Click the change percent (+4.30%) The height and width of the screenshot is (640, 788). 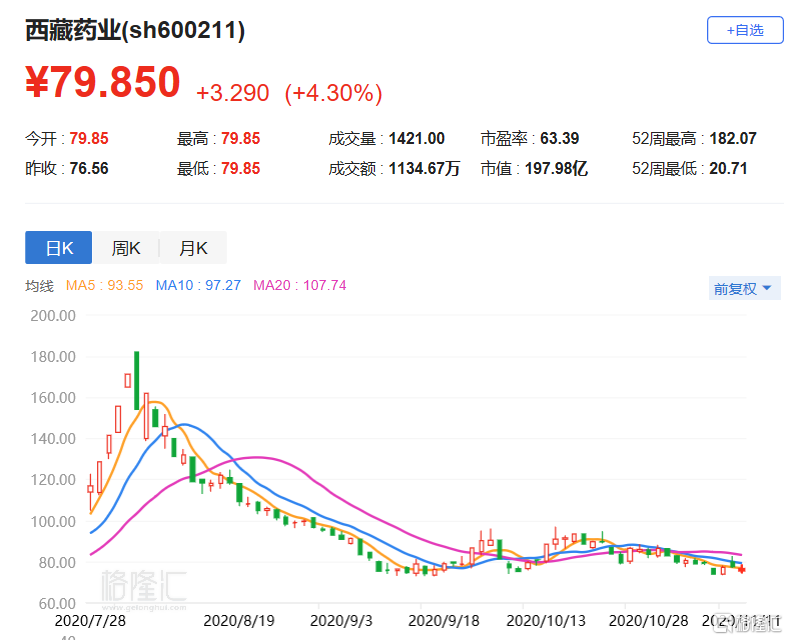pyautogui.click(x=333, y=93)
